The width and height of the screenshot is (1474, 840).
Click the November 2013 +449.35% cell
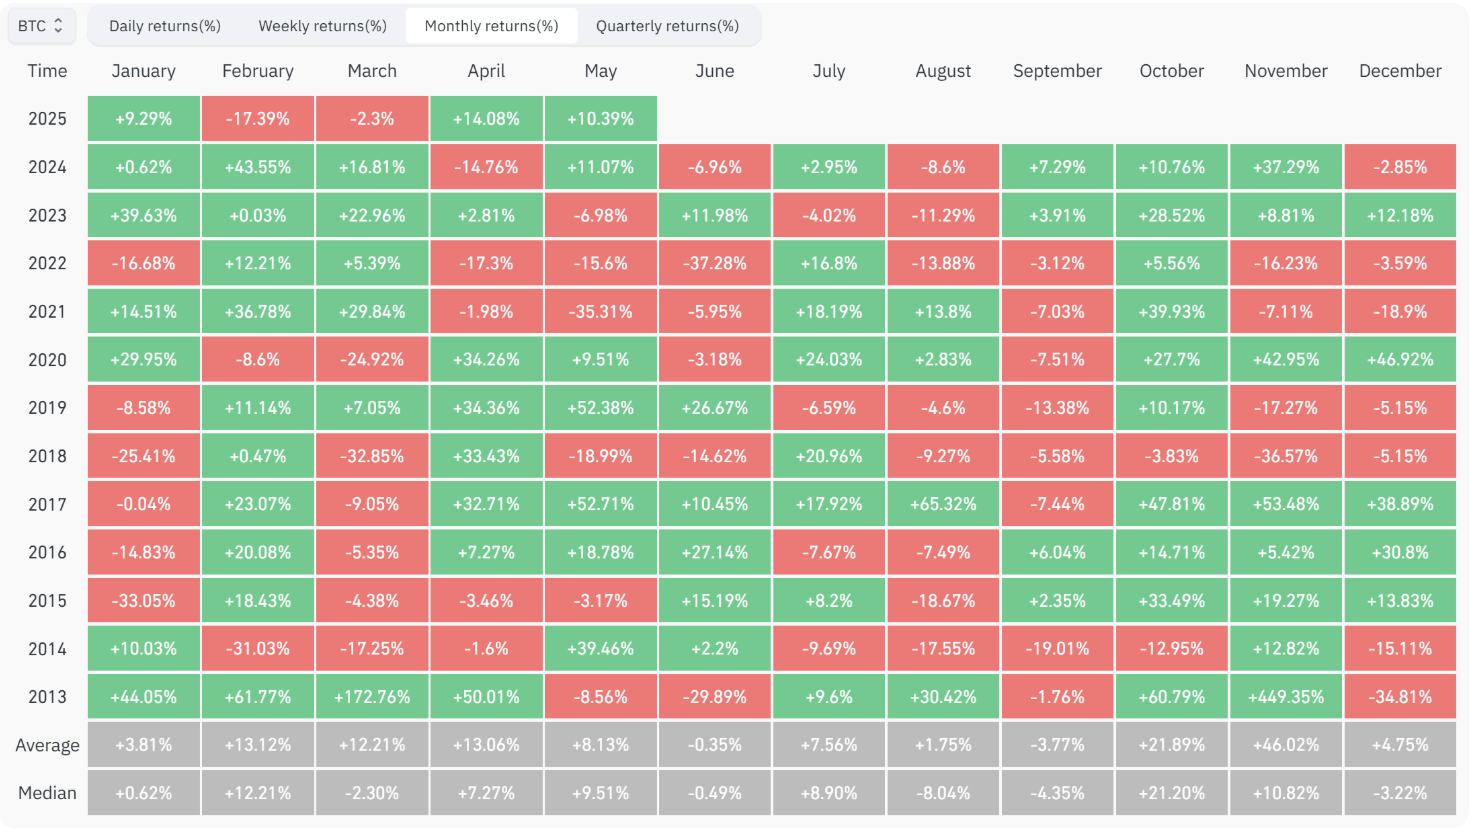pos(1286,697)
